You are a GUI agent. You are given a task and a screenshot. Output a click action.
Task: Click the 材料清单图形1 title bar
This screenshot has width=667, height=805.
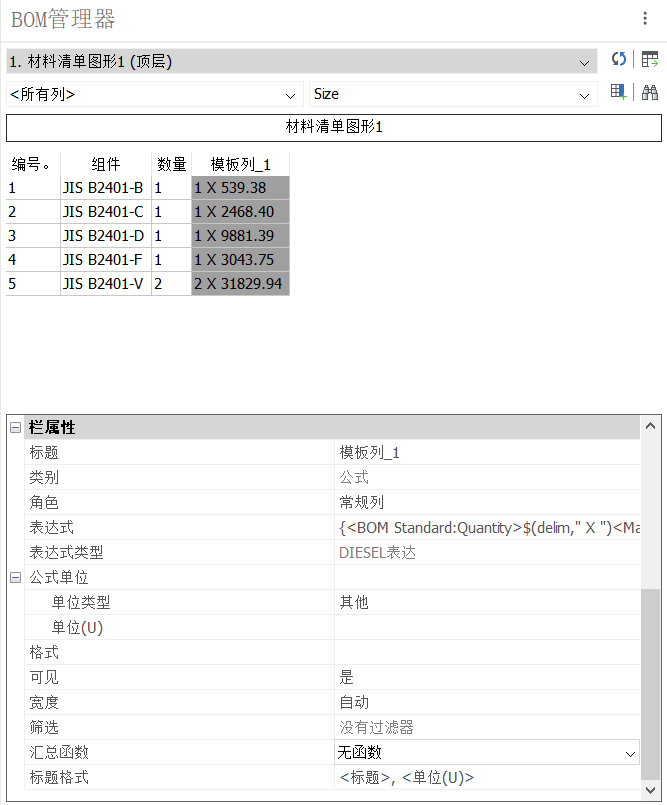click(x=334, y=127)
